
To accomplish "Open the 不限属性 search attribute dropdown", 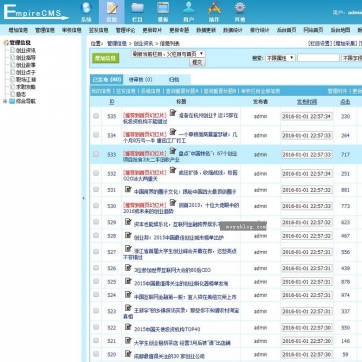I will 280,58.
